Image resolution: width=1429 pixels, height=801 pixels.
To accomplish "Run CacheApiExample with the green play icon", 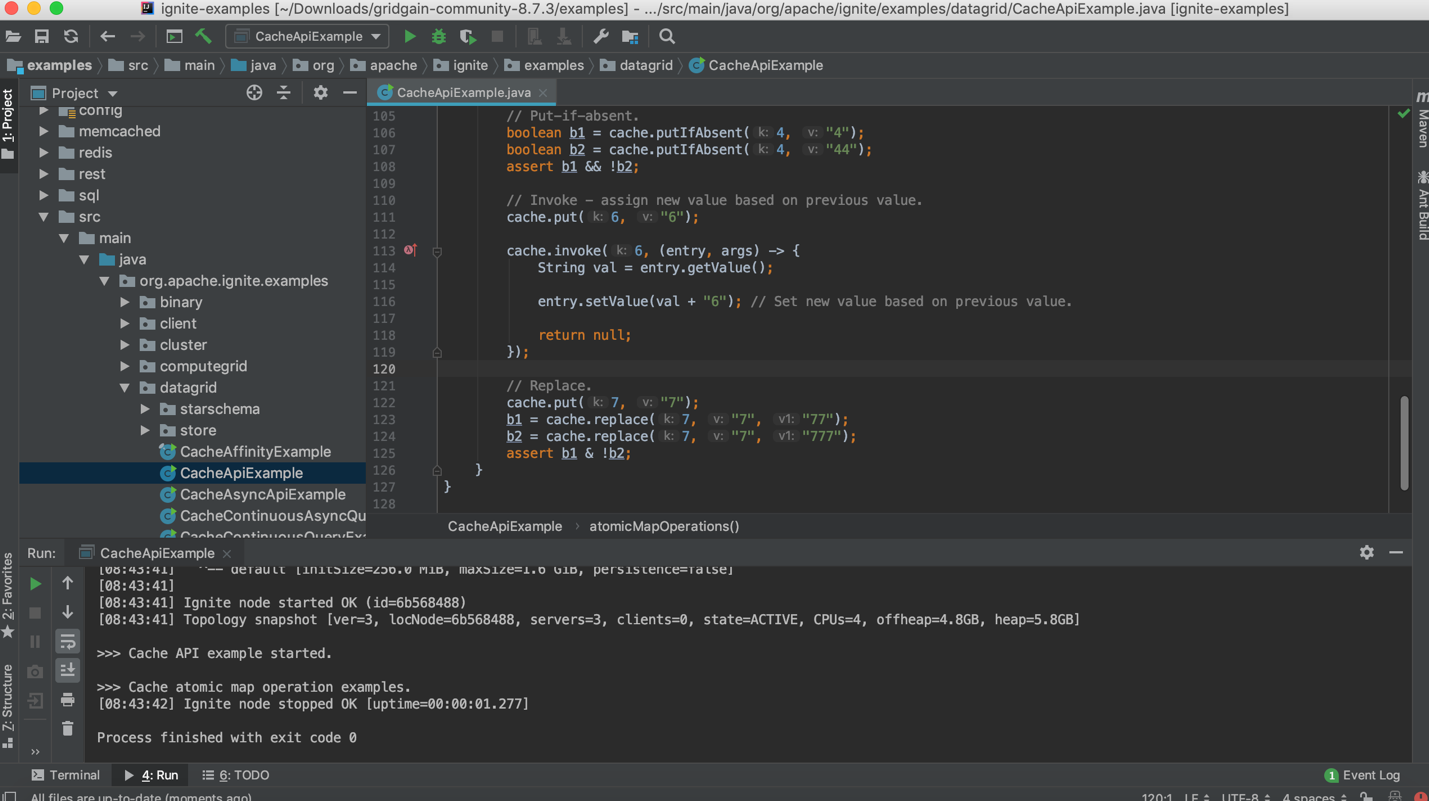I will pos(410,36).
